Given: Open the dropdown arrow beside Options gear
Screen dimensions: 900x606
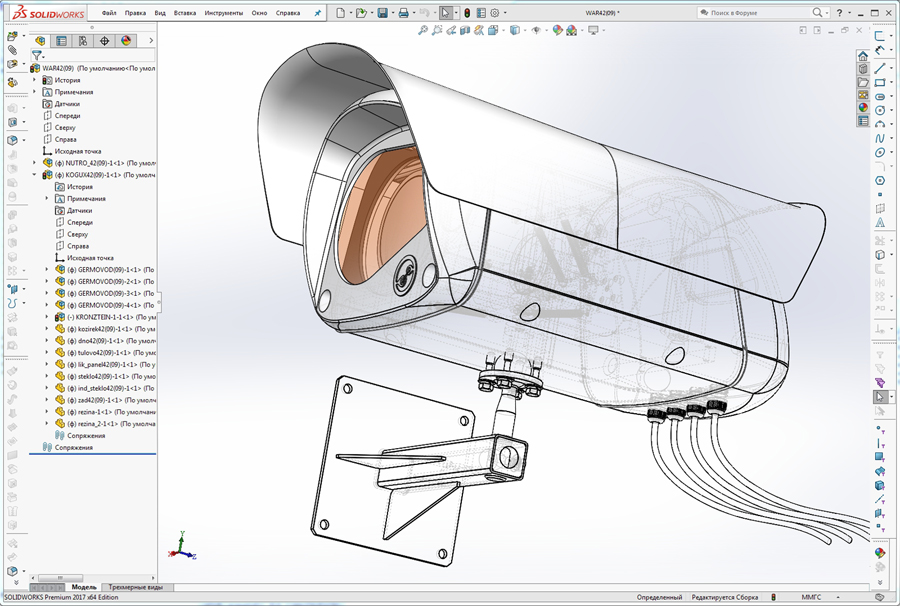Looking at the screenshot, I should coord(505,13).
